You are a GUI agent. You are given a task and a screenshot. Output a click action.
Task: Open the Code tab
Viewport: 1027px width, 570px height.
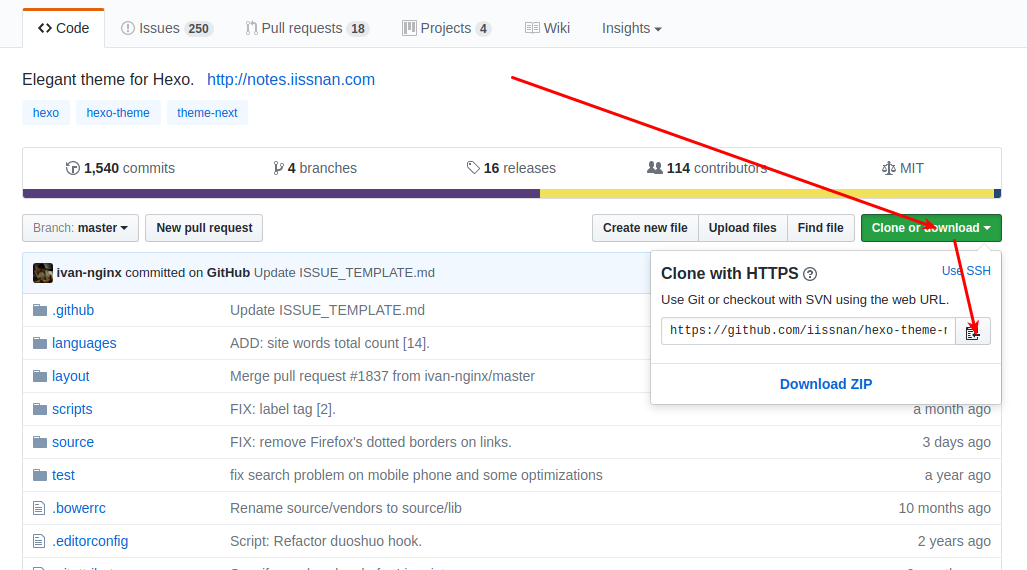(64, 28)
